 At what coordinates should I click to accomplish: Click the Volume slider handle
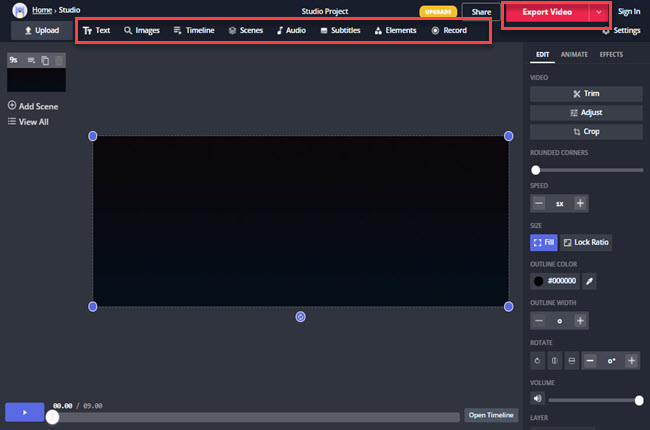[639, 400]
